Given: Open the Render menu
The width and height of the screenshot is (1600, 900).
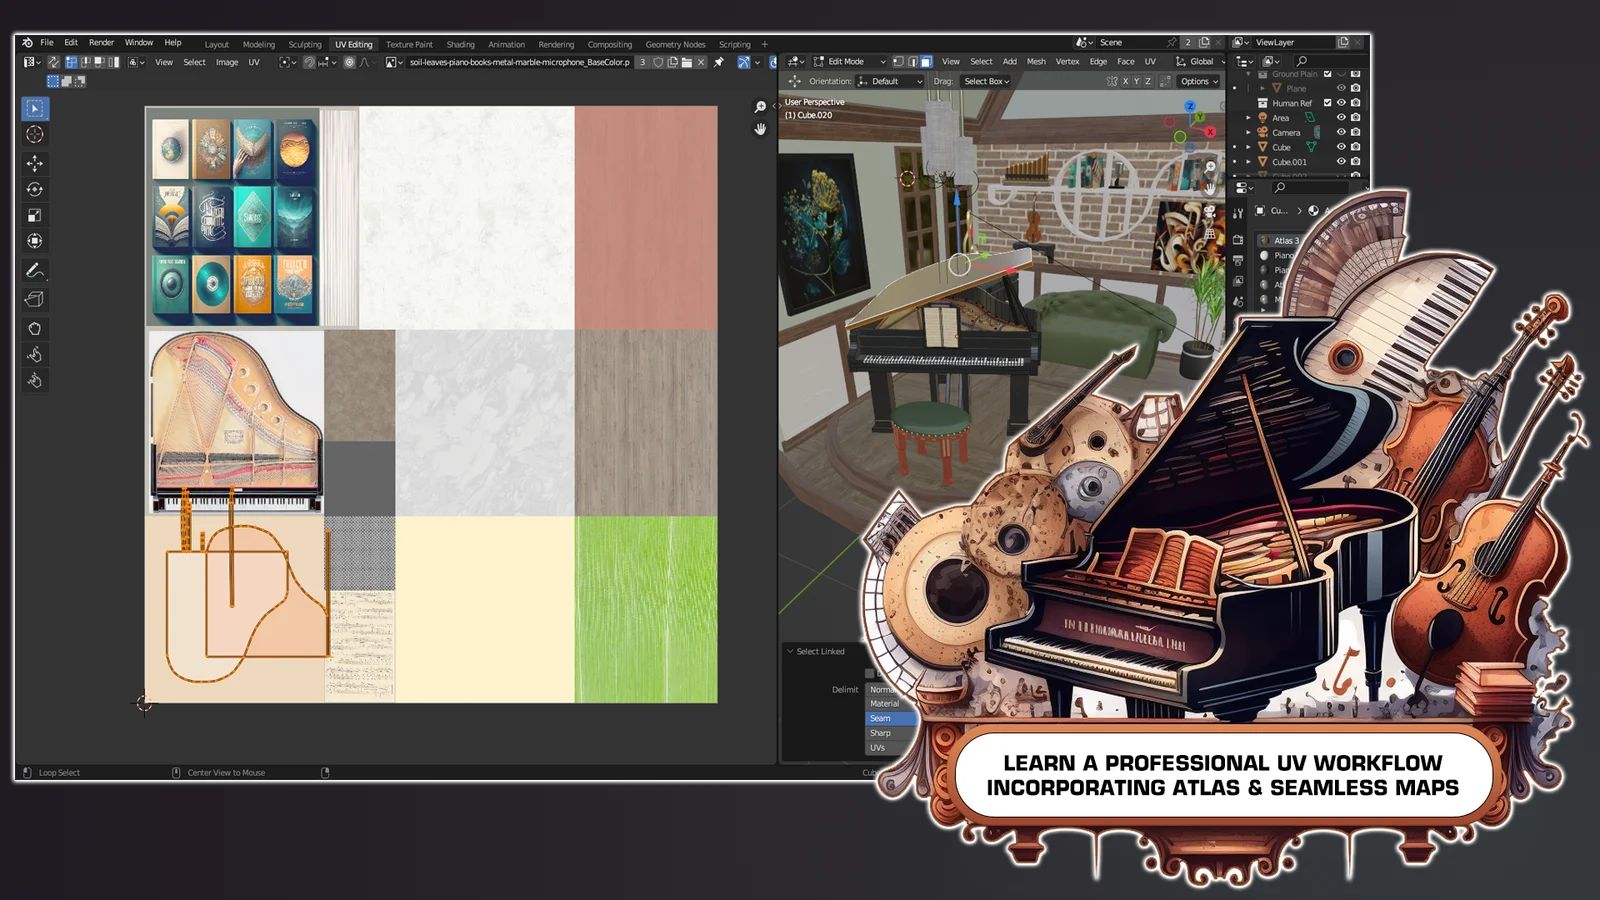Looking at the screenshot, I should pos(101,43).
